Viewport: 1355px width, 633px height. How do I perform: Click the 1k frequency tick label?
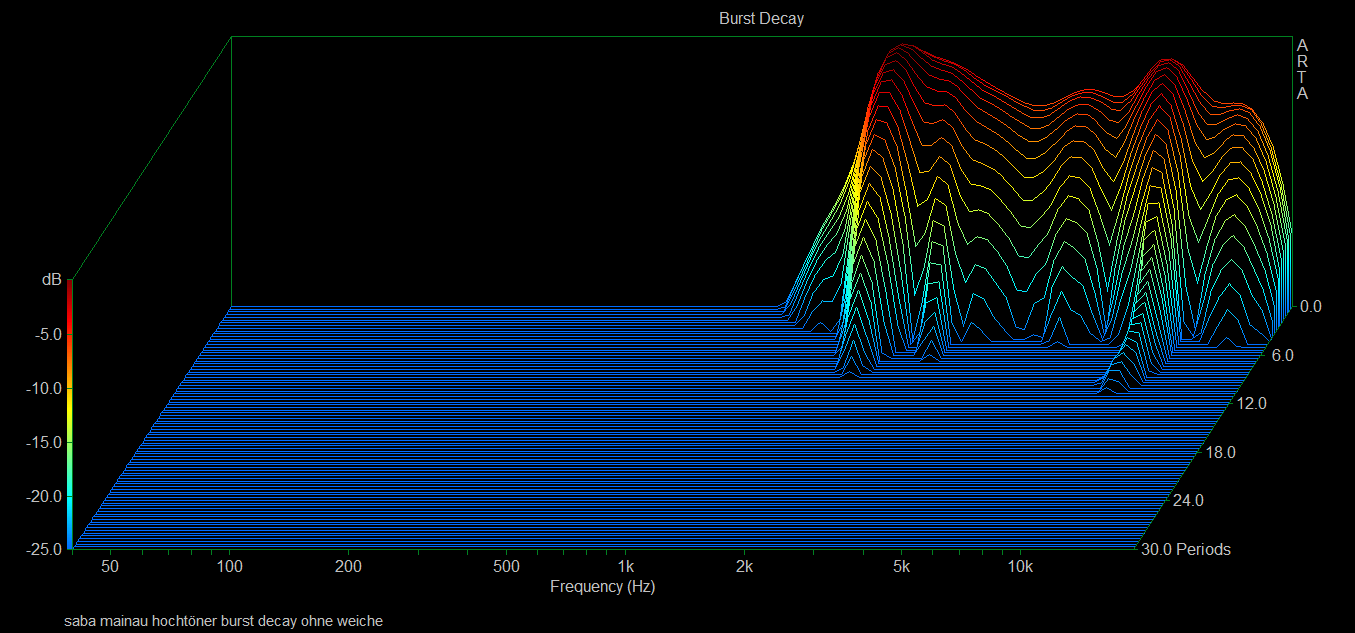coord(626,567)
